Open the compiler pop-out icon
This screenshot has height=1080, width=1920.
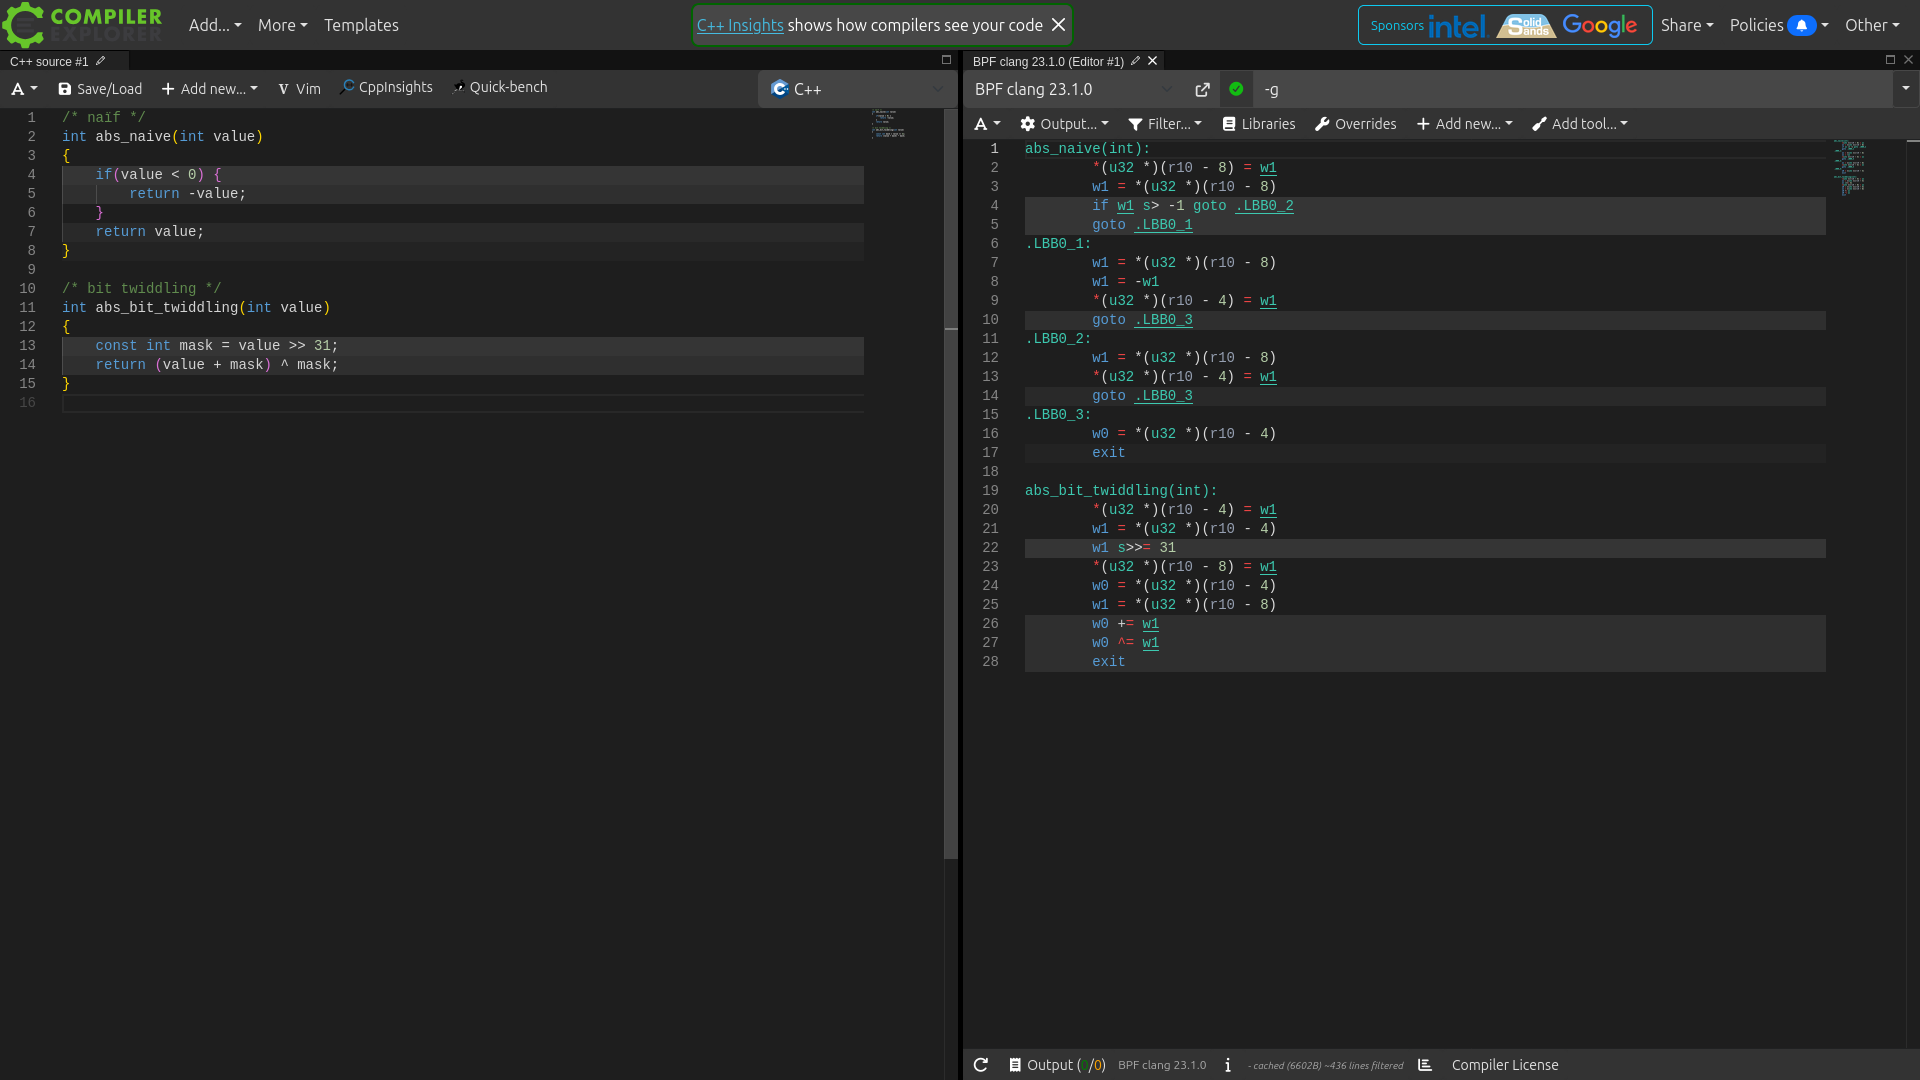coord(1202,89)
